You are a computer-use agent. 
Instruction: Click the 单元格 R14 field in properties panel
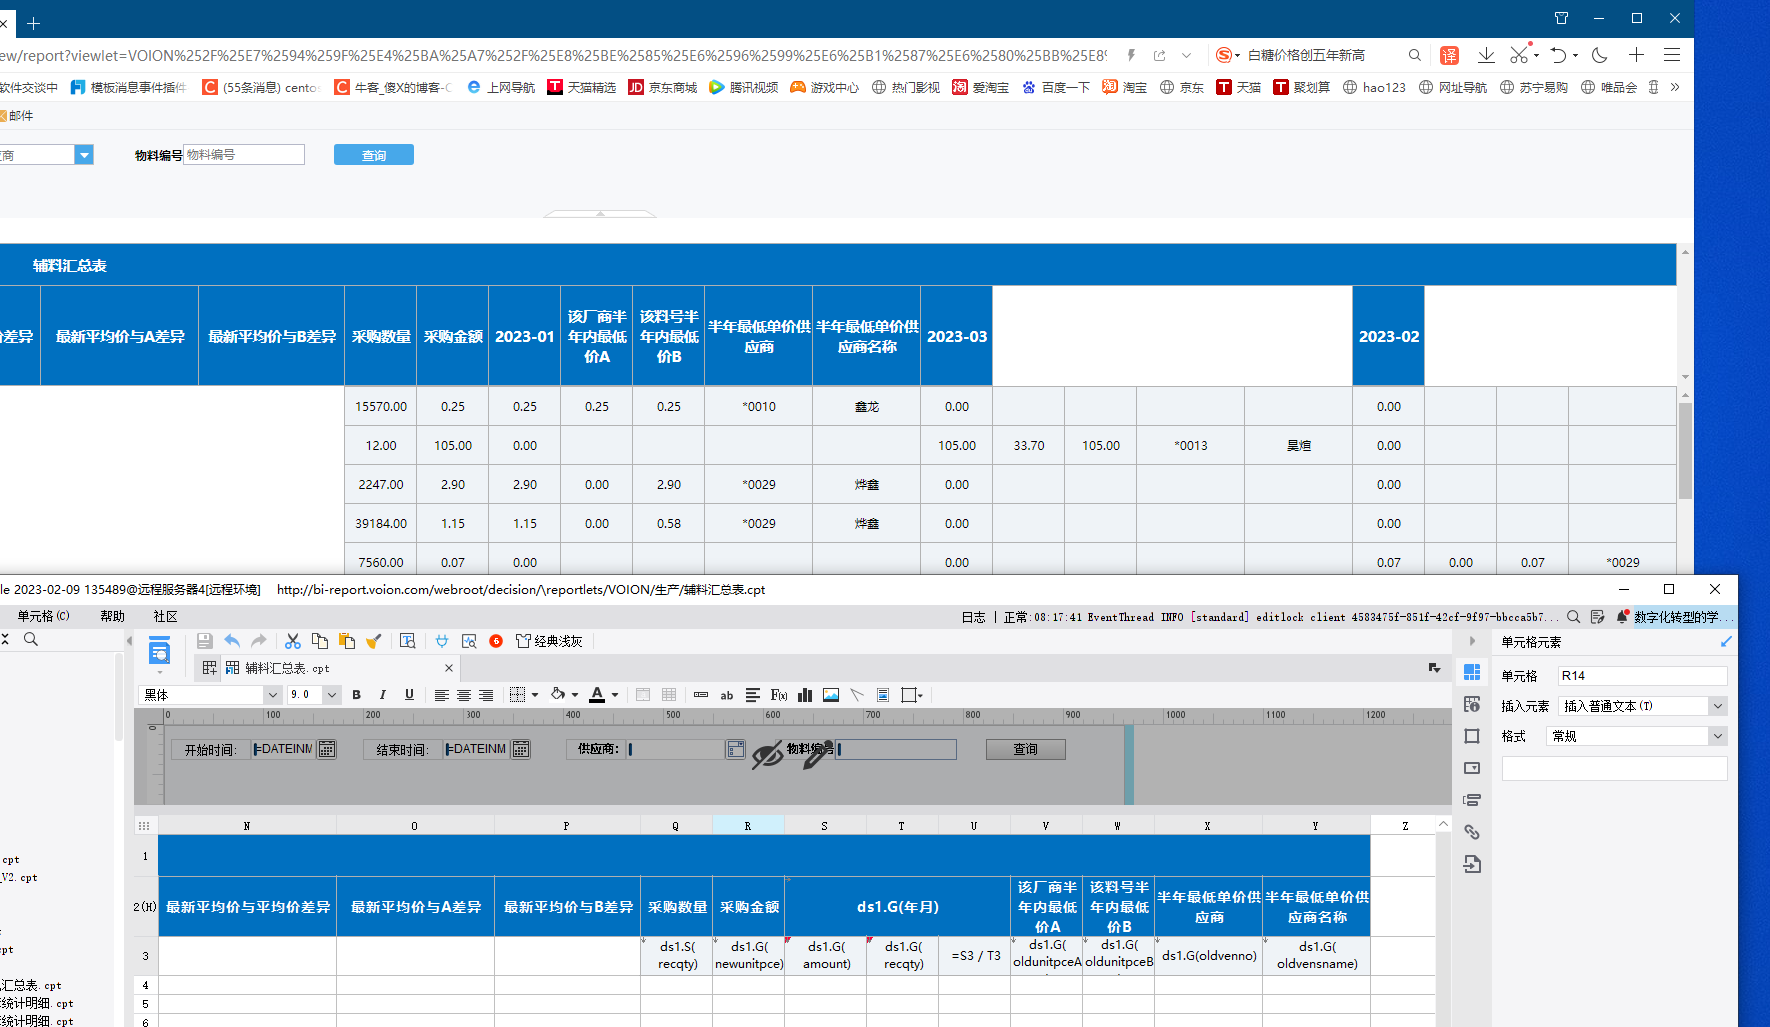1642,676
